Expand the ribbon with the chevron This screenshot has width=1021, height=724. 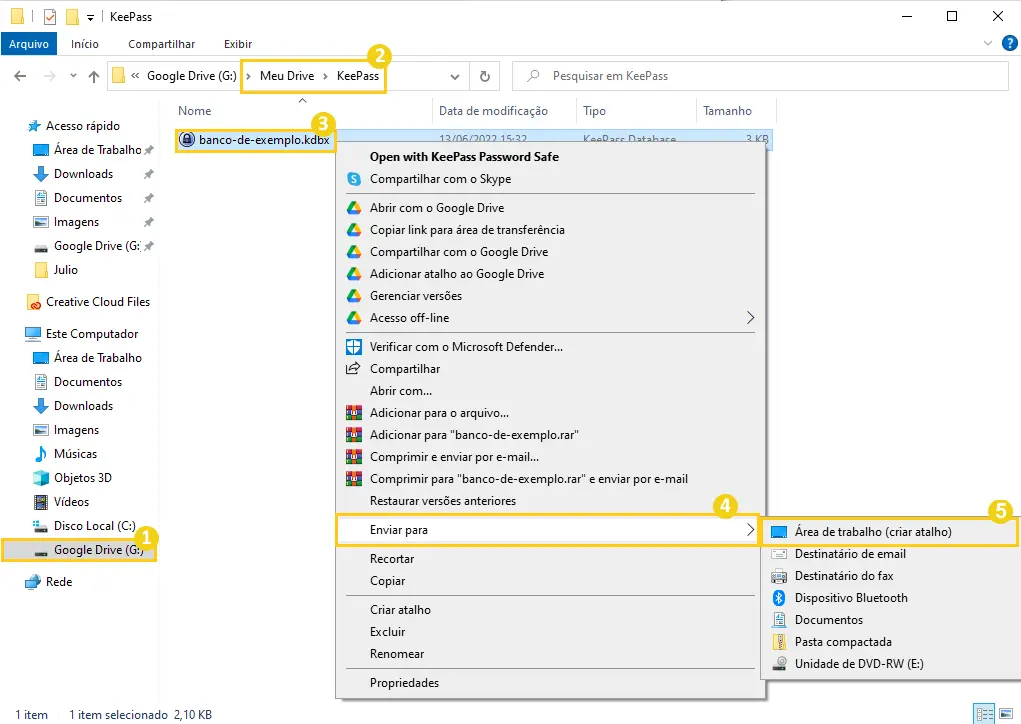(988, 43)
